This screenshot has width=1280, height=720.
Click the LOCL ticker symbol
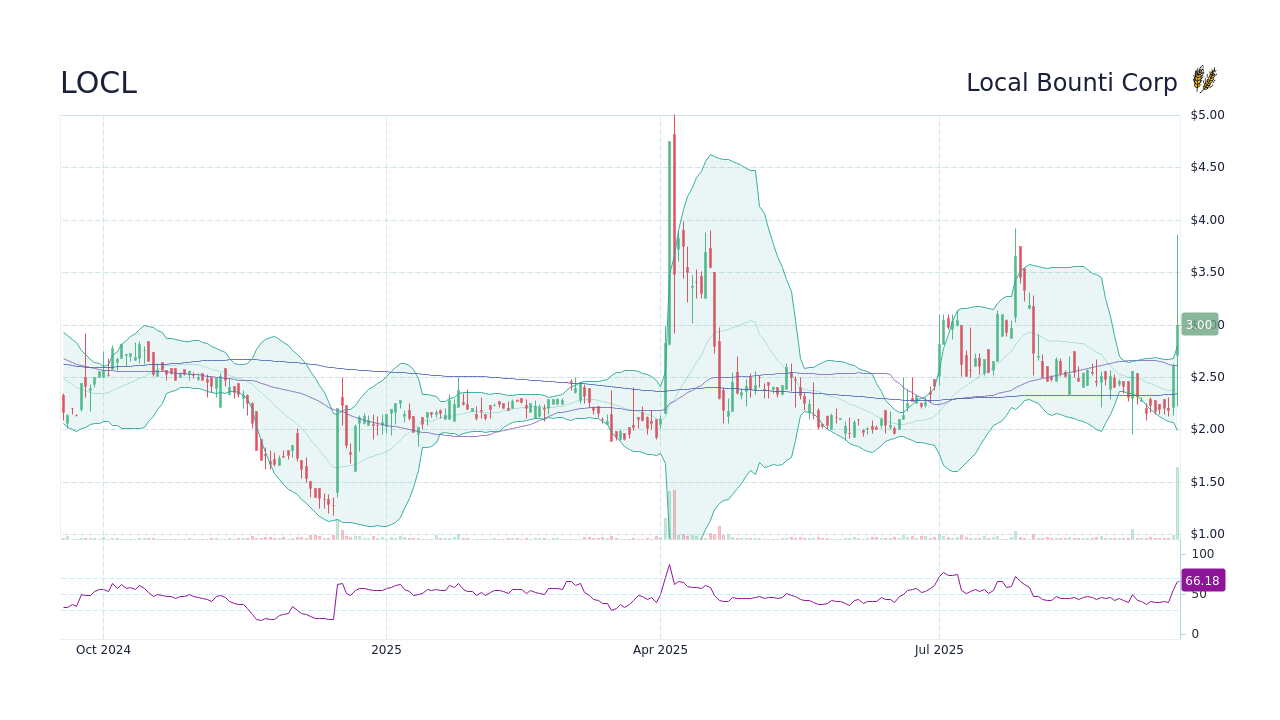(x=98, y=83)
